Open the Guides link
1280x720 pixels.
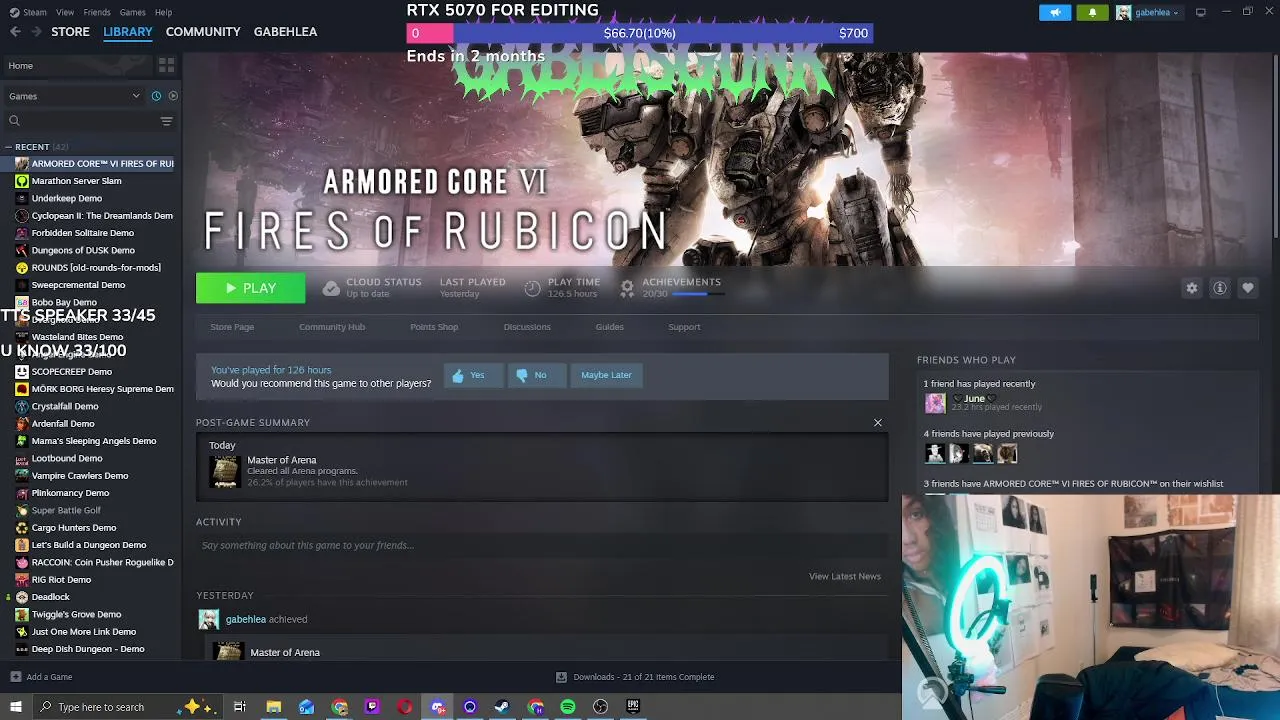[609, 327]
